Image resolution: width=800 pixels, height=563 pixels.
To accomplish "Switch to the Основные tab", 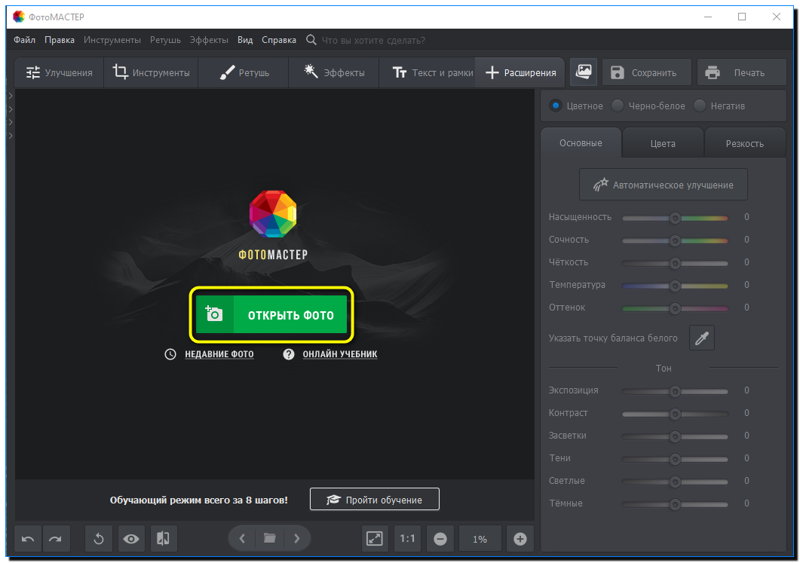I will 581,143.
